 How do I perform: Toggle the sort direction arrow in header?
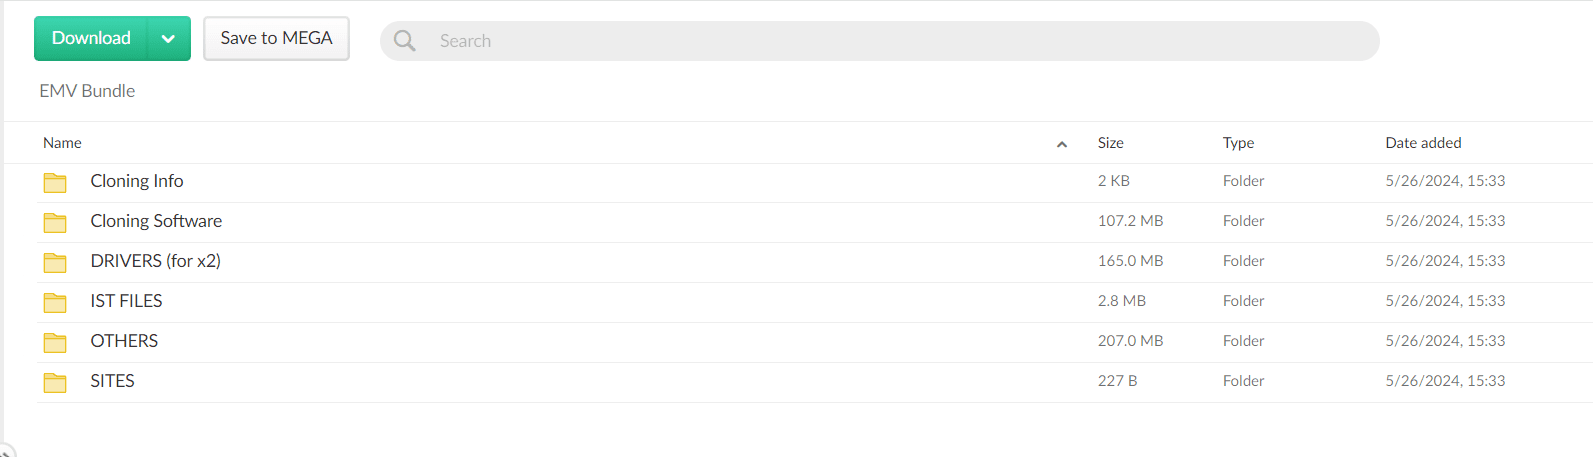[1062, 144]
